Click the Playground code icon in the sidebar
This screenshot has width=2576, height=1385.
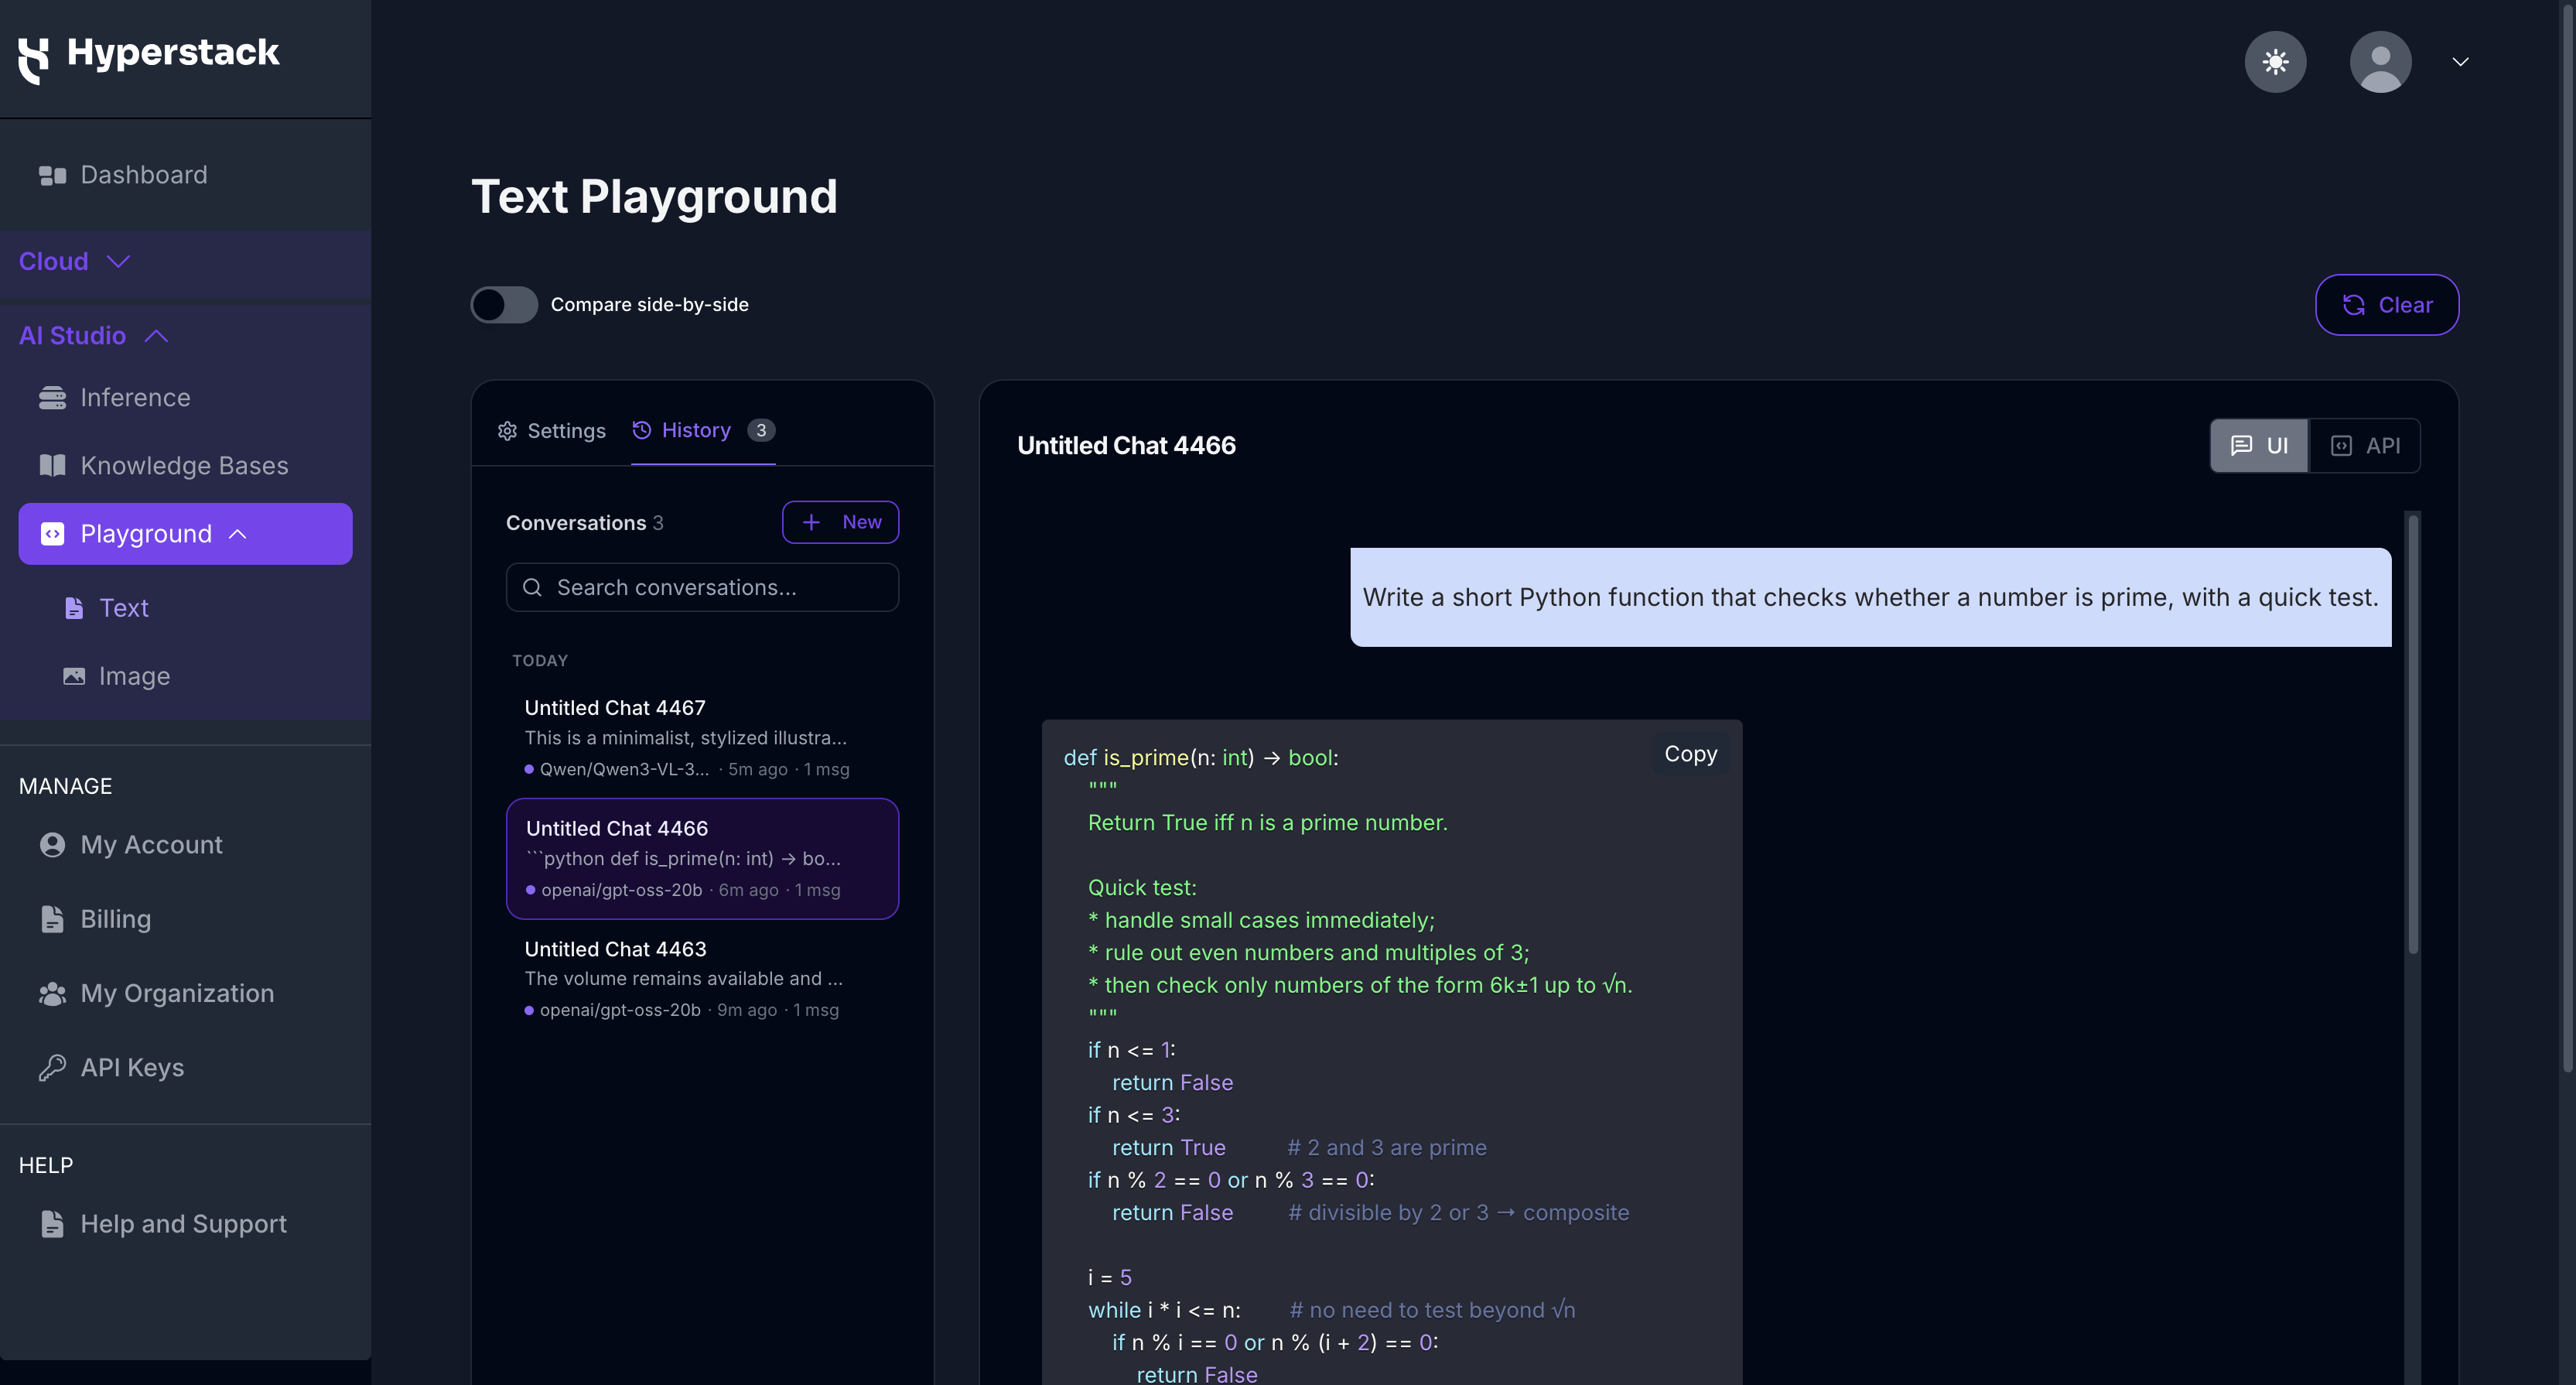tap(52, 534)
